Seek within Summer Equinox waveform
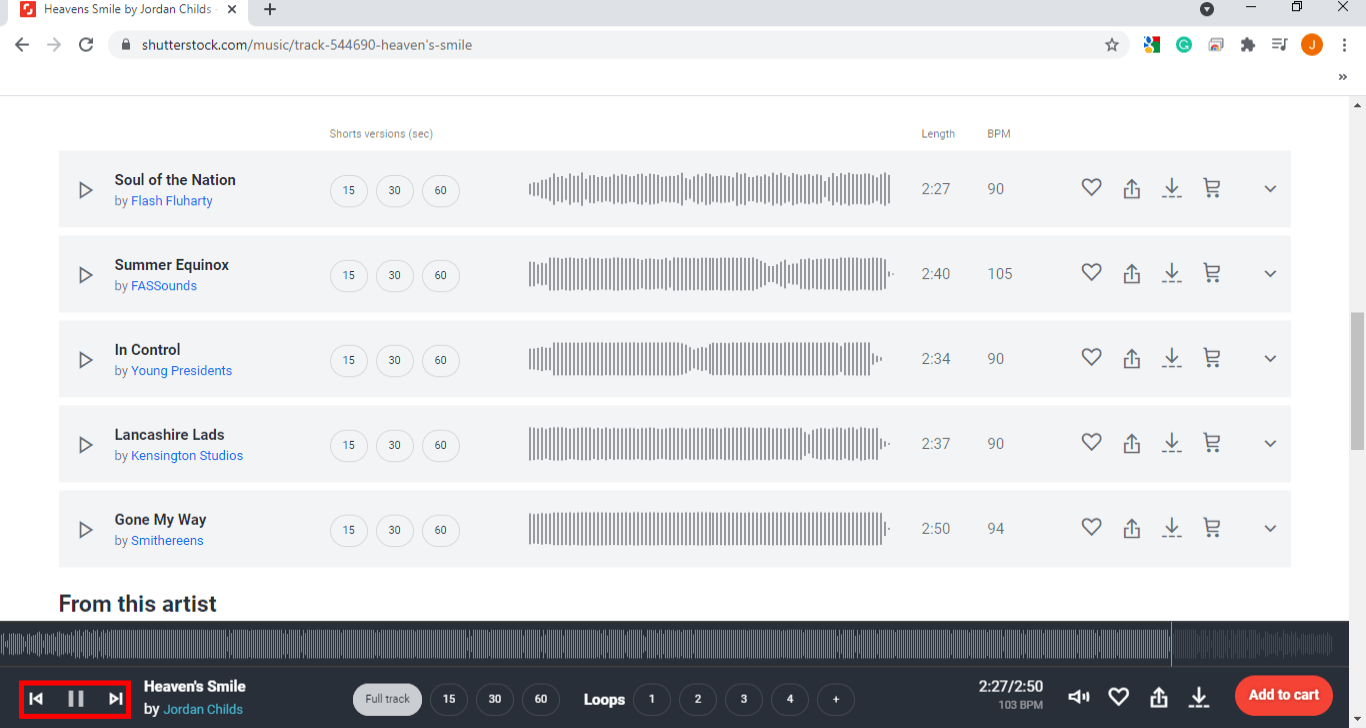The height and width of the screenshot is (728, 1366). coord(710,274)
